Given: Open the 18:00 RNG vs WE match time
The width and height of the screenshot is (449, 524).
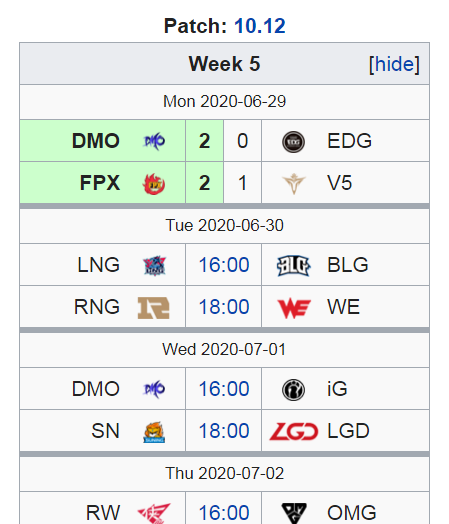Looking at the screenshot, I should click(x=224, y=307).
